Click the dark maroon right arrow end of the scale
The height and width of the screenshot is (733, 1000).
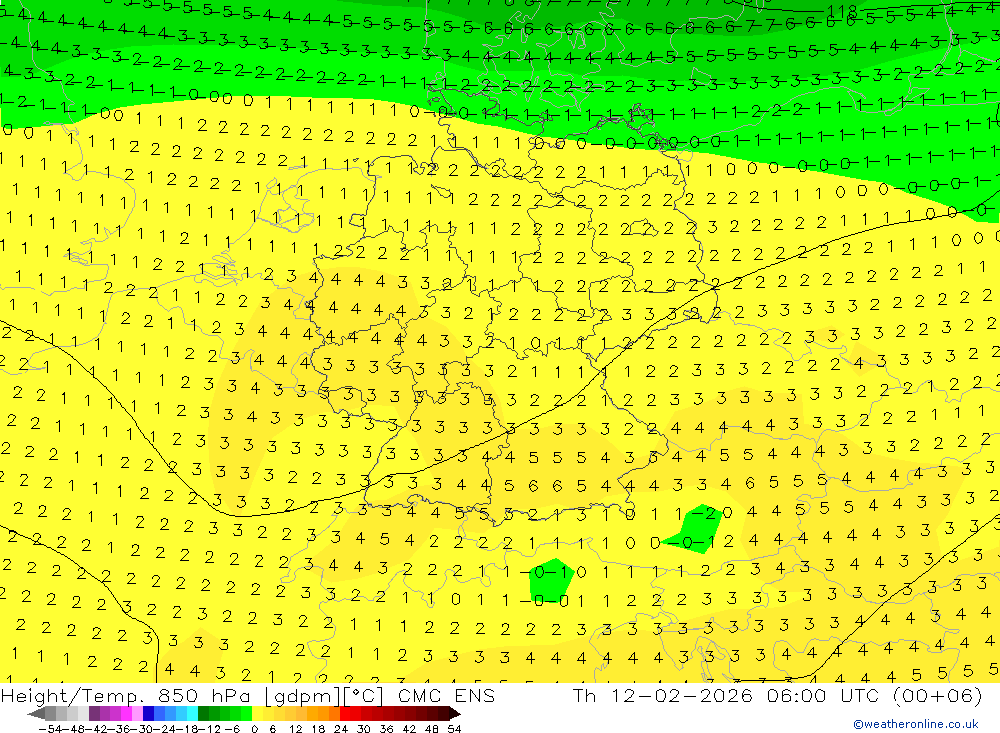[x=455, y=713]
